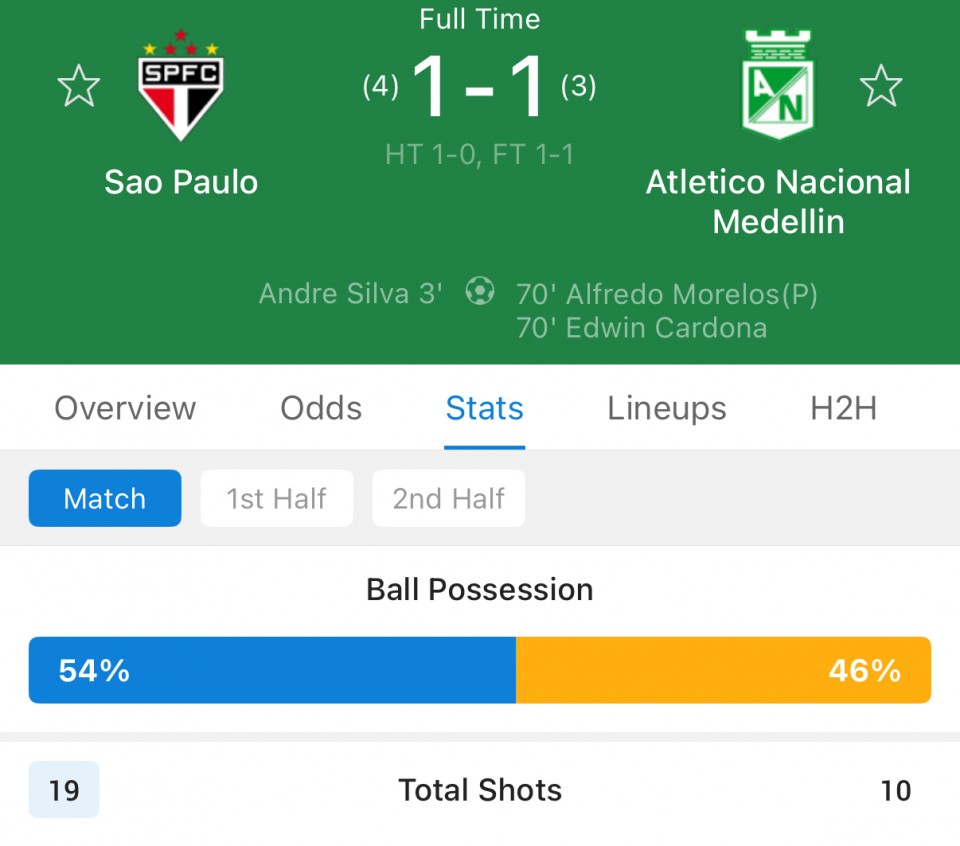
Task: Click the Andre Silva 3' goal entry
Action: pyautogui.click(x=350, y=294)
